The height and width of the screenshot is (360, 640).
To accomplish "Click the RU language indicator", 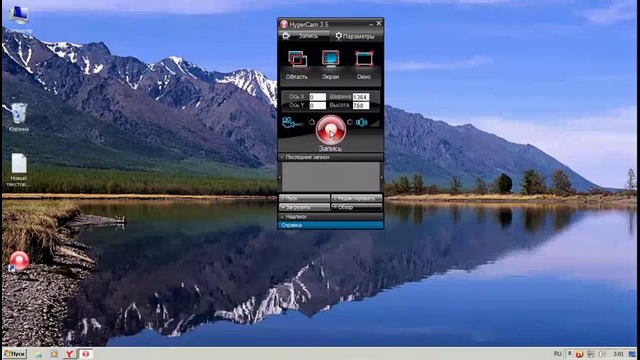I will (x=558, y=354).
